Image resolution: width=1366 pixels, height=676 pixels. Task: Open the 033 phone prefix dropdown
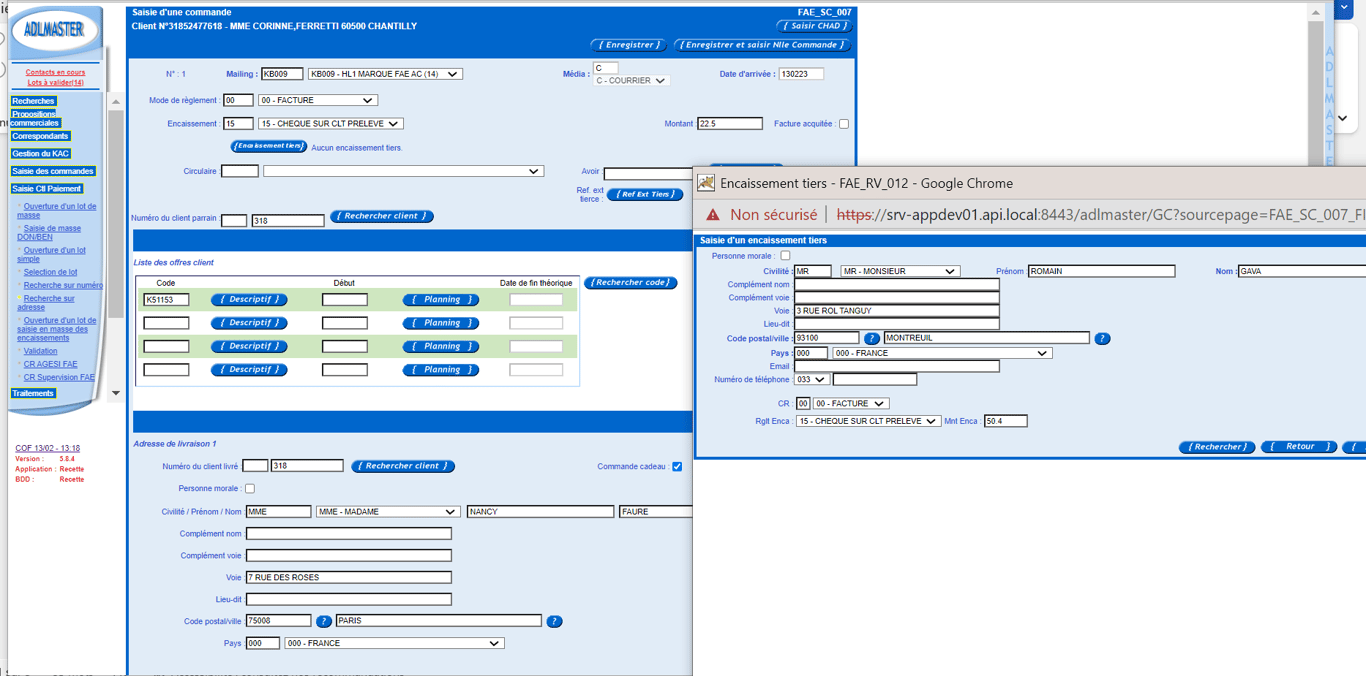(812, 380)
